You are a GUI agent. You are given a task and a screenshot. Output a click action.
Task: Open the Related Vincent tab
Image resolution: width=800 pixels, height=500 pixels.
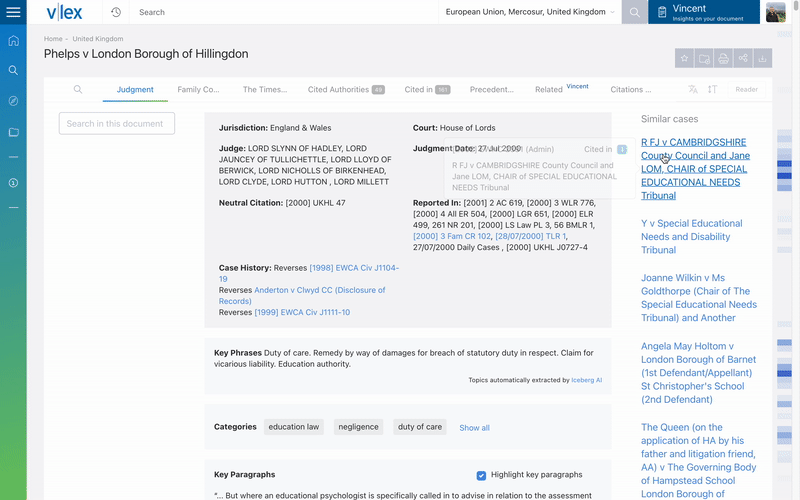tap(561, 89)
